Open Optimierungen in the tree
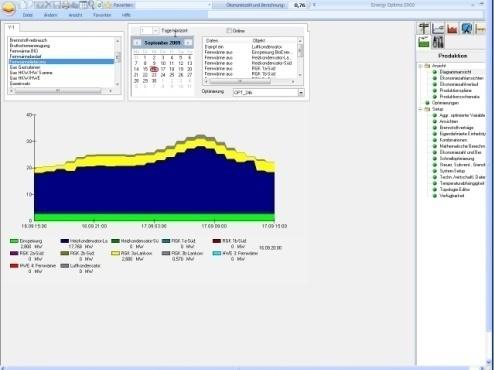This screenshot has height=370, width=494. point(445,103)
